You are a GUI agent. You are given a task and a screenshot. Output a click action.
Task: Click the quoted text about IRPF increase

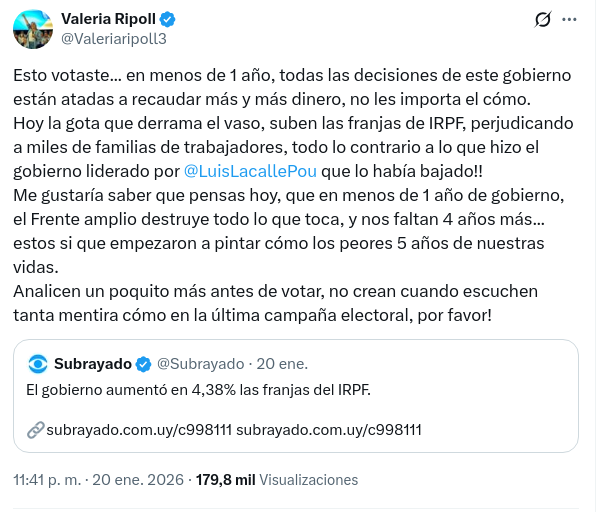(198, 389)
